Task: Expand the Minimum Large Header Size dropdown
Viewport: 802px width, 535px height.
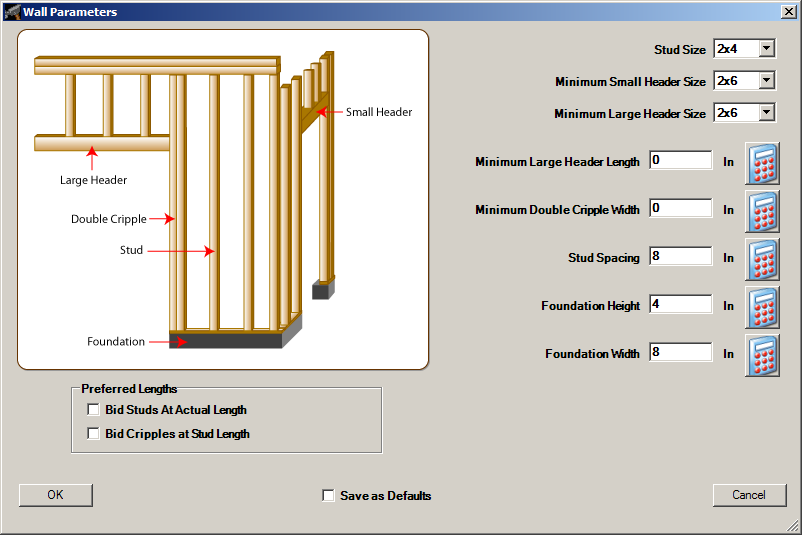Action: click(x=766, y=113)
